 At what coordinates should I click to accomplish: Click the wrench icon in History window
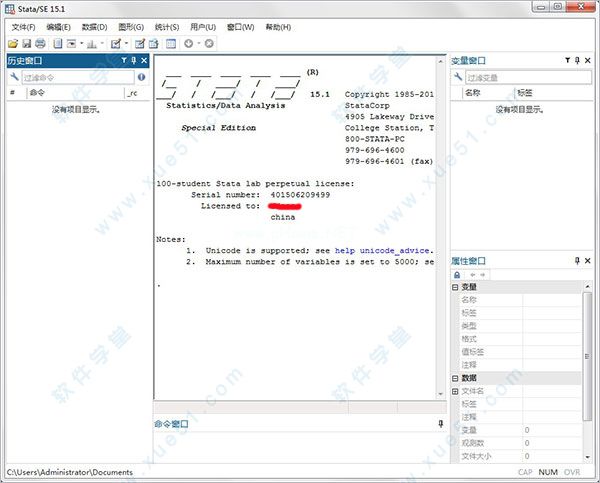14,77
